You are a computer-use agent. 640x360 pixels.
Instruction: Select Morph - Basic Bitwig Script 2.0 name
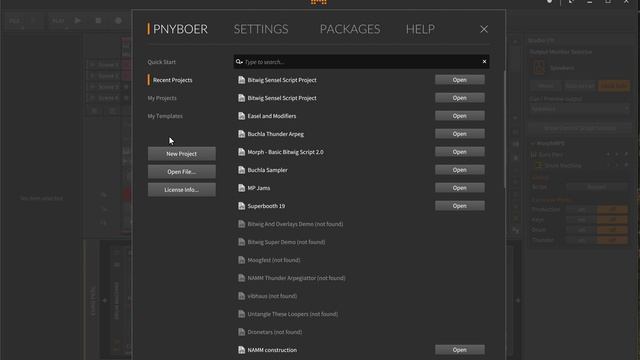click(x=285, y=152)
